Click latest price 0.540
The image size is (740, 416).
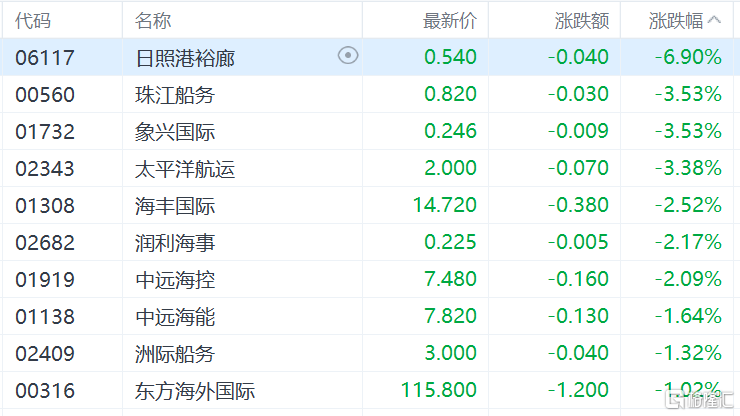[450, 57]
